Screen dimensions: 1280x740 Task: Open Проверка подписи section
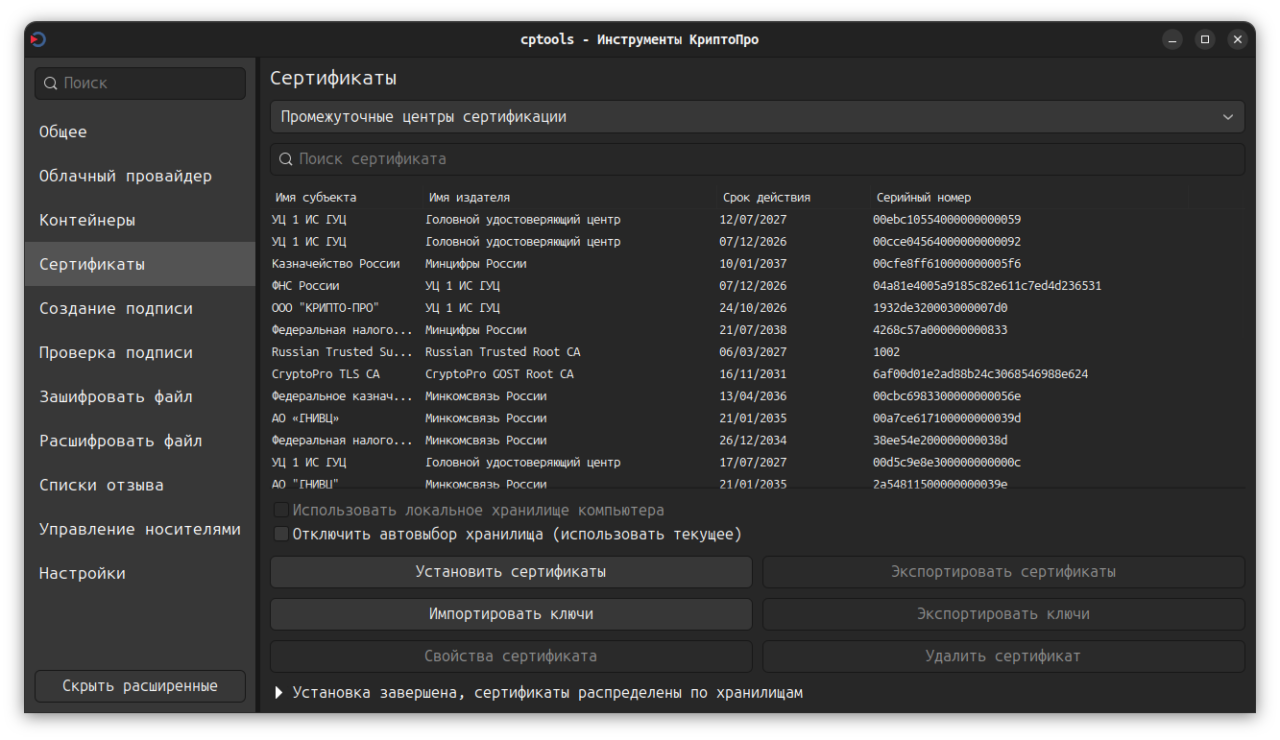[x=140, y=352]
